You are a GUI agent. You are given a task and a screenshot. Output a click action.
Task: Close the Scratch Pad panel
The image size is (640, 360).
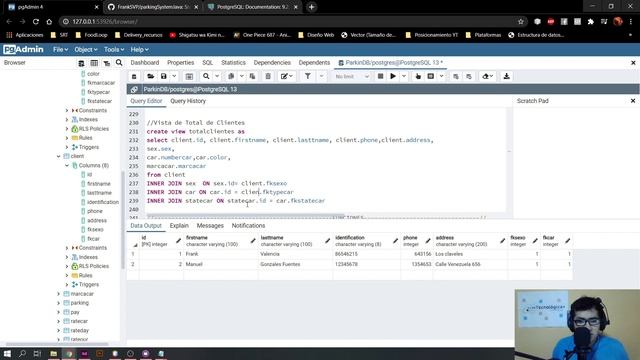click(633, 101)
